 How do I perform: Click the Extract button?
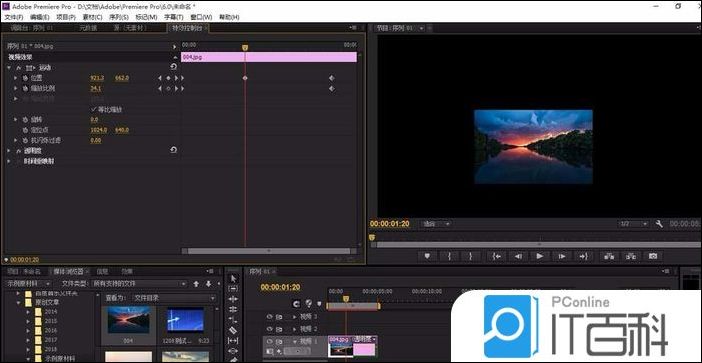[631, 256]
